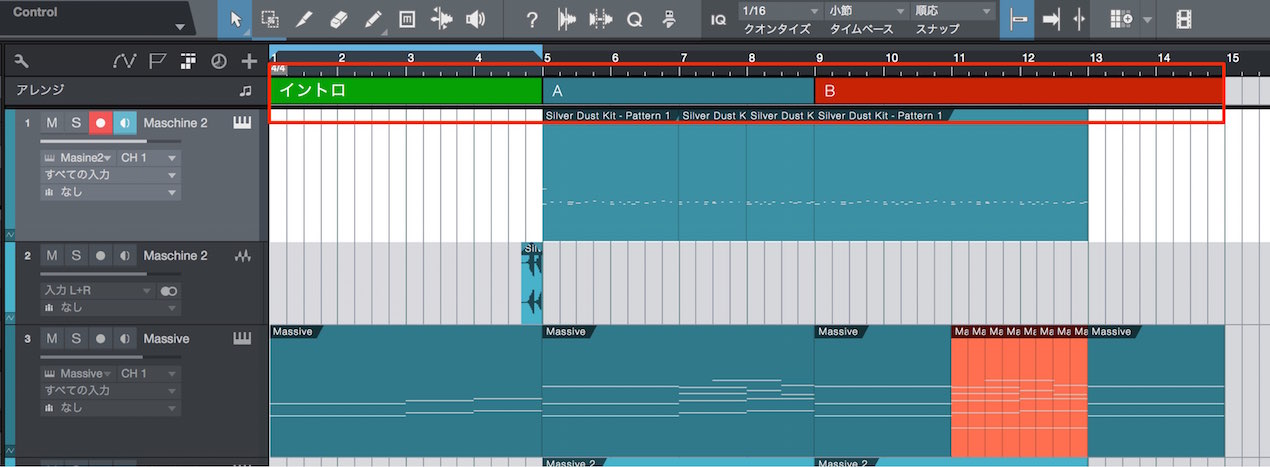Toggle the Snap to grid button

pyautogui.click(x=1018, y=19)
